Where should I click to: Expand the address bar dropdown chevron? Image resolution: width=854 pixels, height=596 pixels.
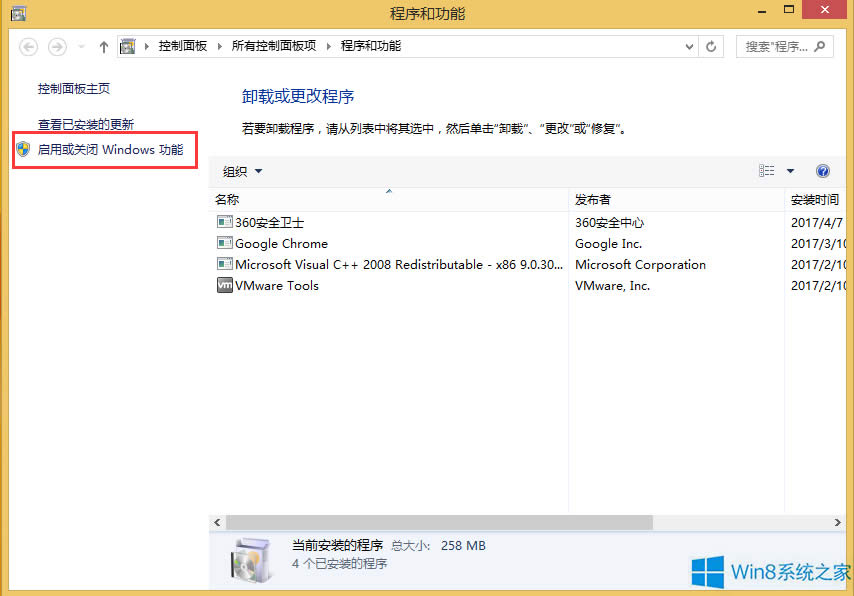click(692, 46)
